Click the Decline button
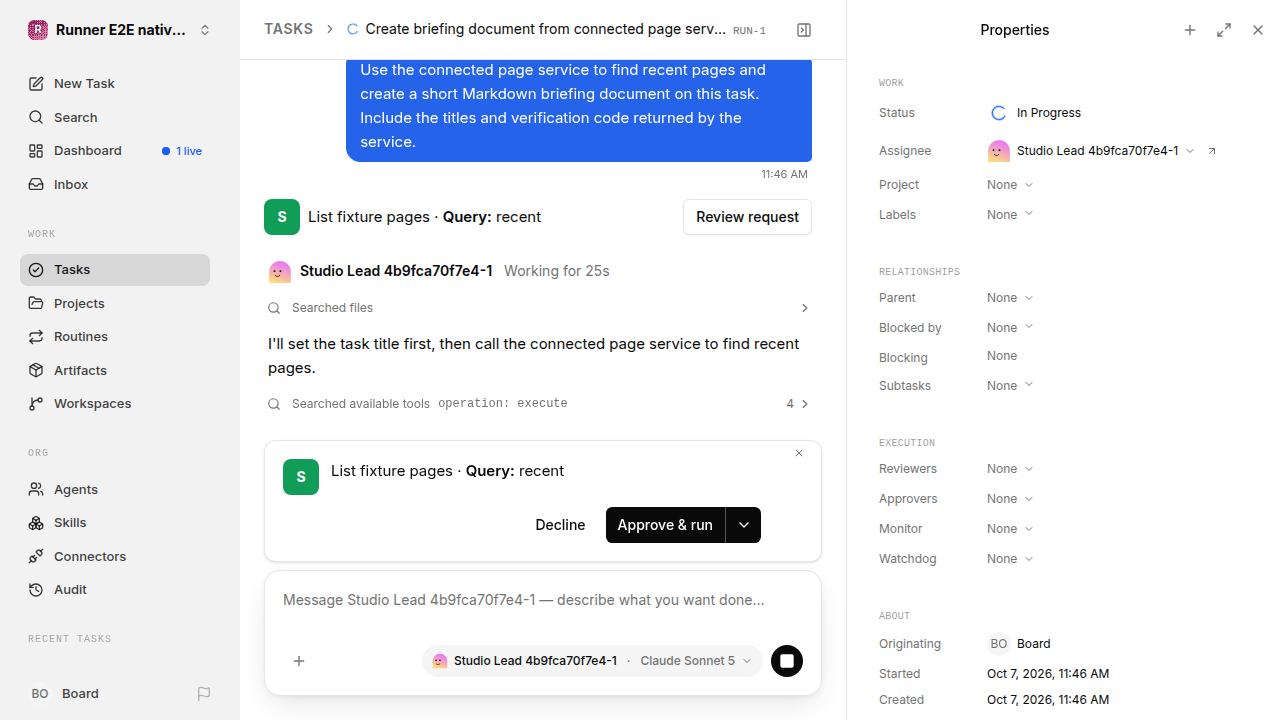 click(x=560, y=525)
